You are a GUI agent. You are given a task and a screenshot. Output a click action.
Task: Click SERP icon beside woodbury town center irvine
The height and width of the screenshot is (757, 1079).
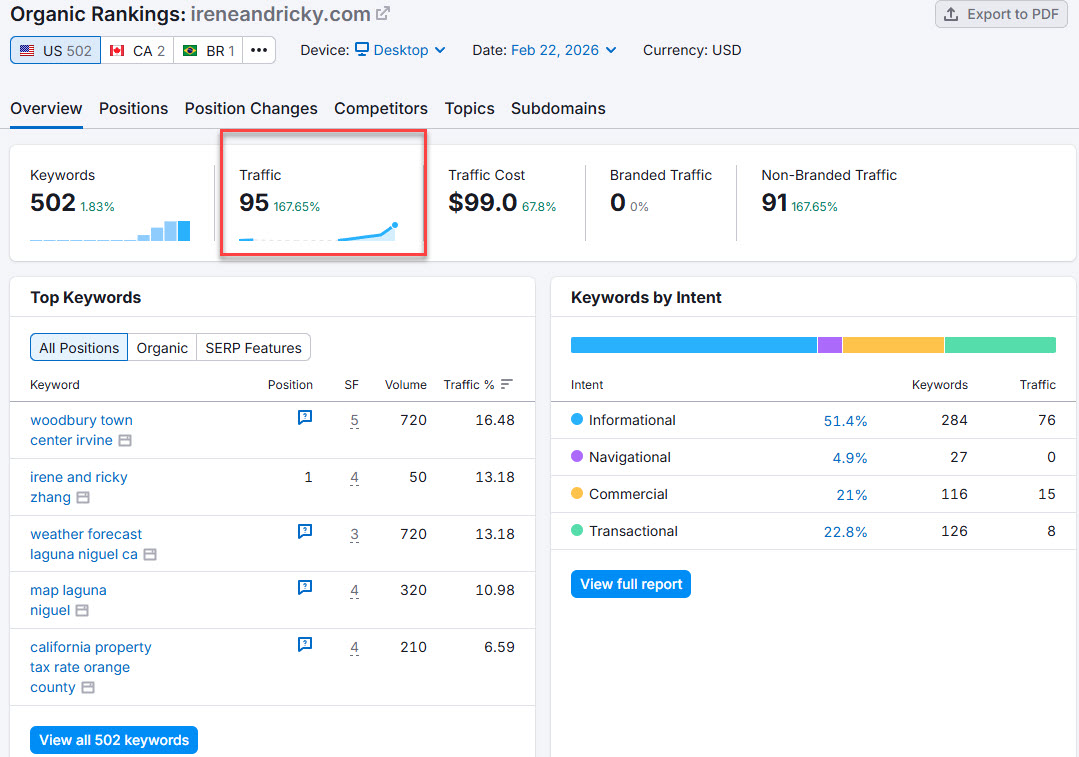coord(125,440)
